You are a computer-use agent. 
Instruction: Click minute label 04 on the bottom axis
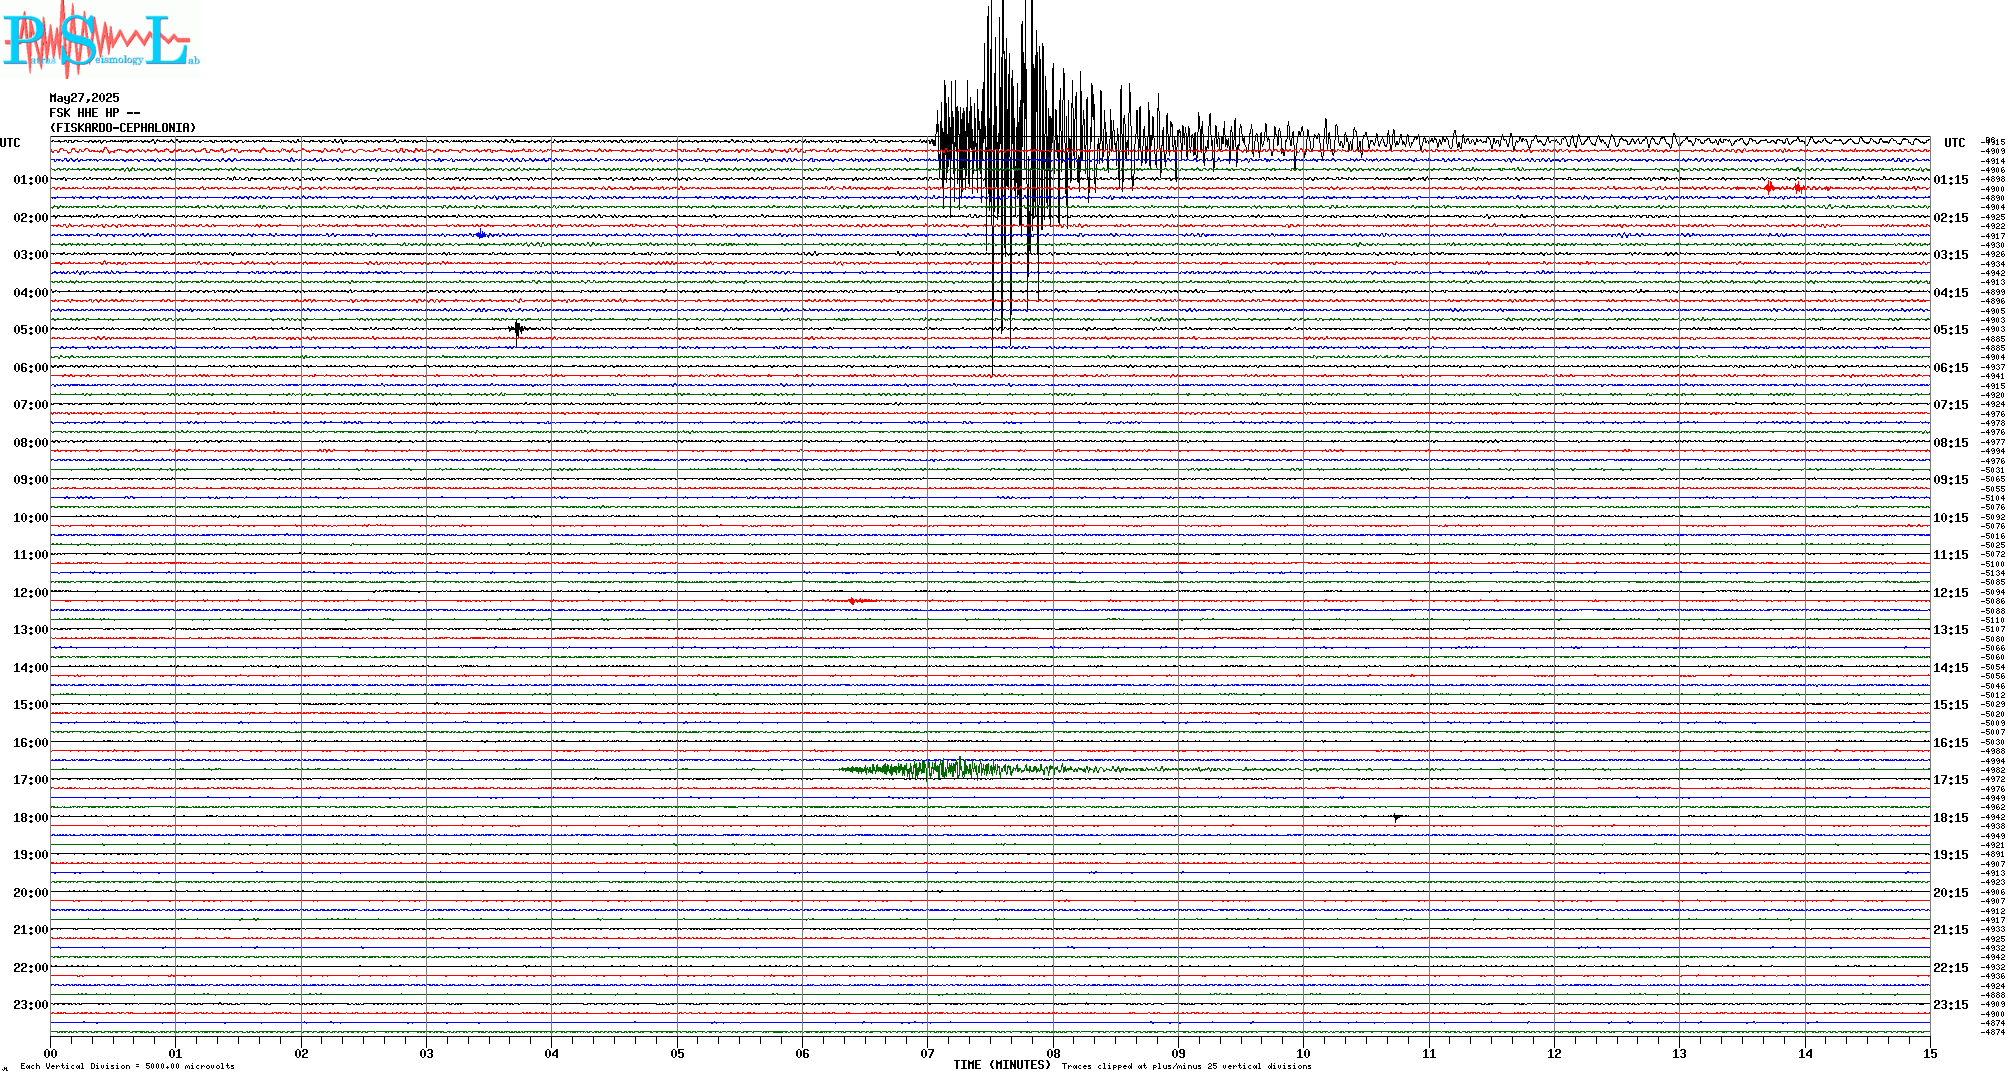[552, 1053]
